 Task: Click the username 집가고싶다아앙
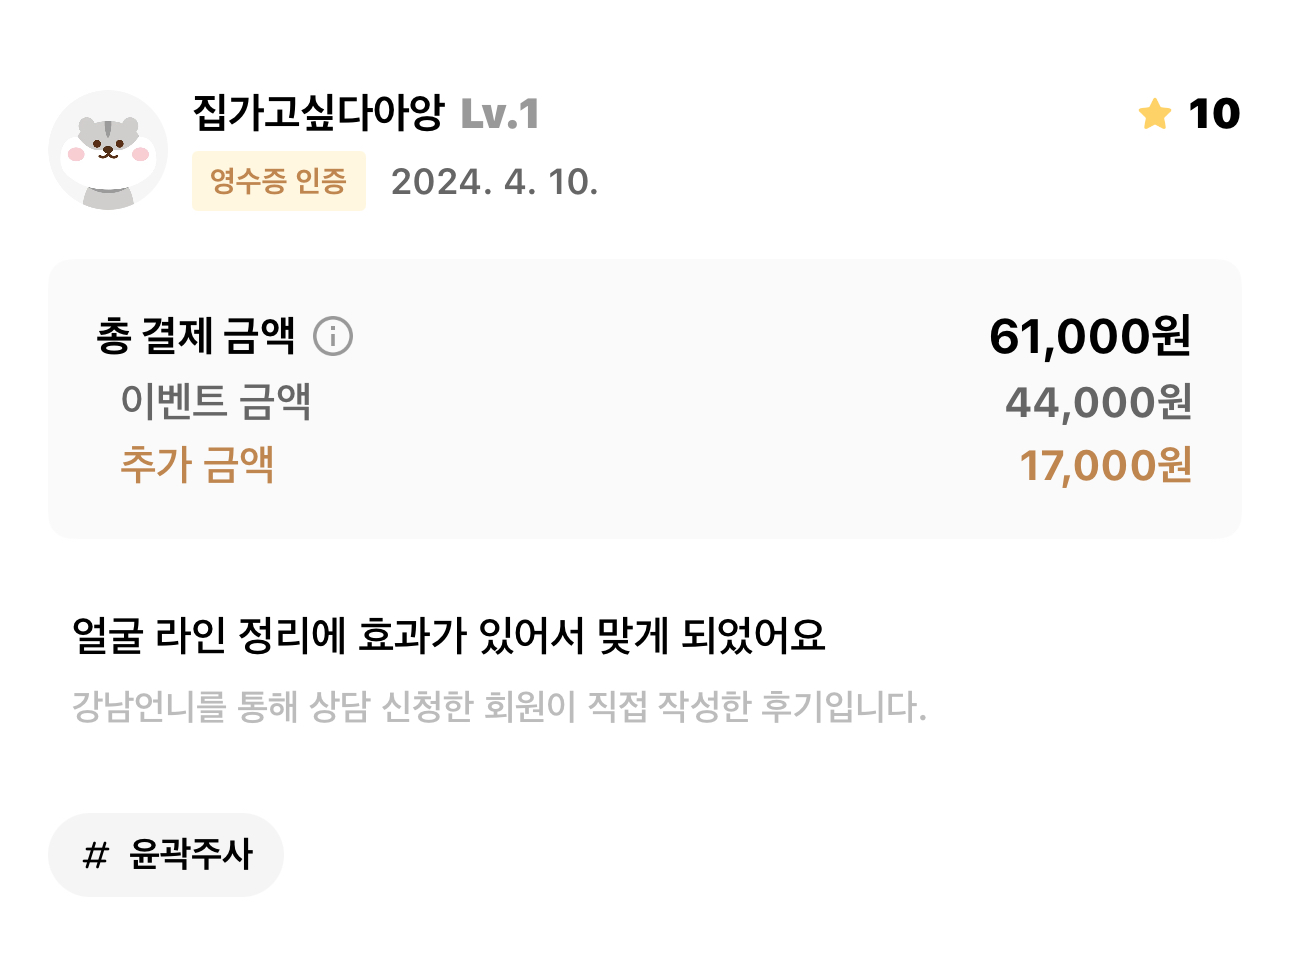pyautogui.click(x=318, y=113)
